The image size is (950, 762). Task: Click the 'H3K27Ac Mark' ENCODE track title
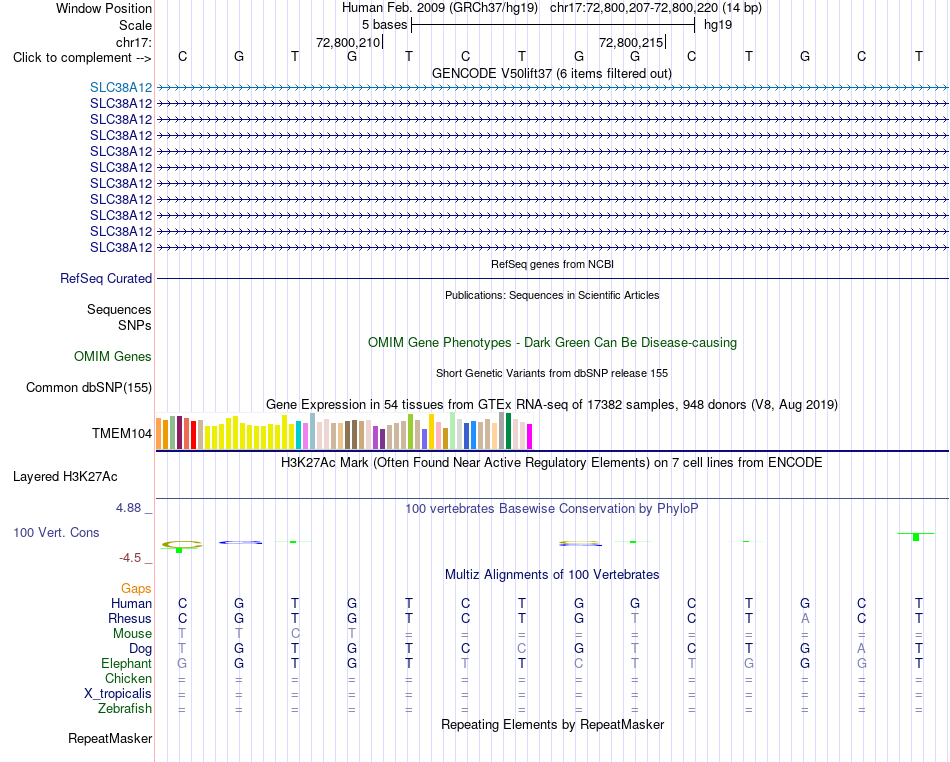coord(552,463)
